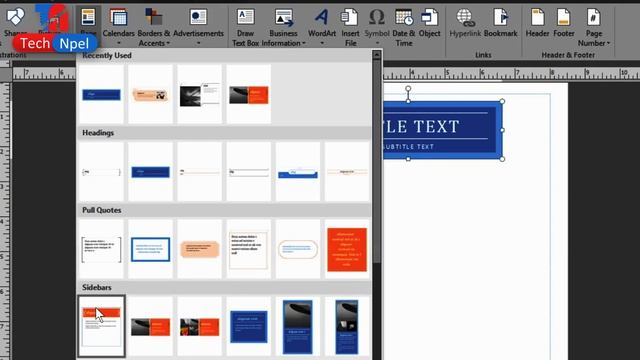The height and width of the screenshot is (360, 640).
Task: Select last heading style with beige lines
Action: pos(347,172)
